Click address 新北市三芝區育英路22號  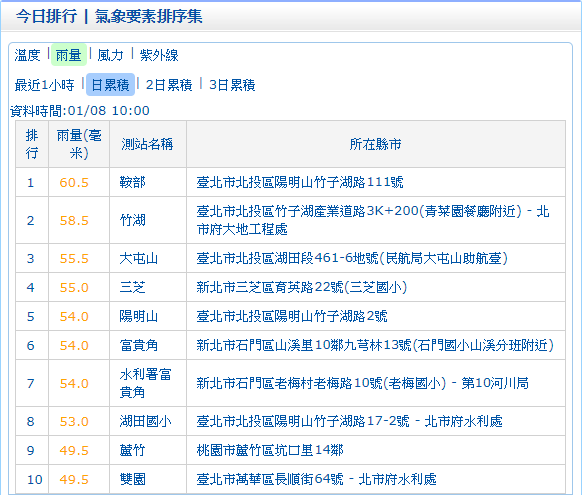pos(302,287)
